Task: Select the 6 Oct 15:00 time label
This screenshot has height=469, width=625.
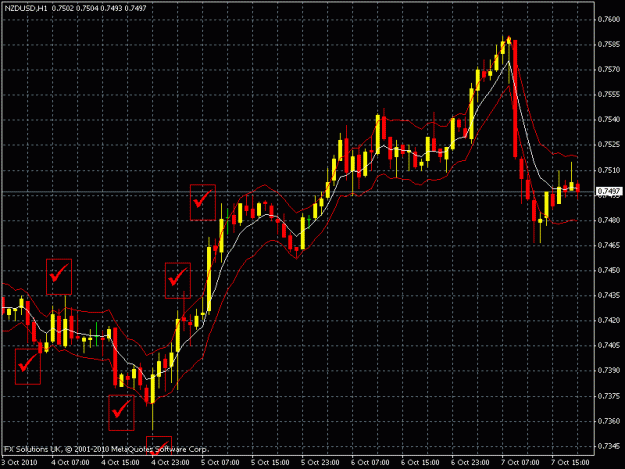Action: (421, 463)
